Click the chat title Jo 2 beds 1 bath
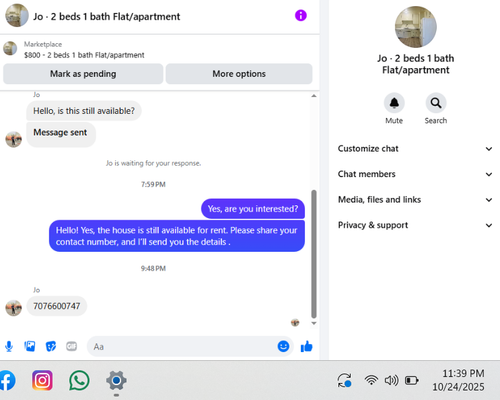This screenshot has height=400, width=500. (x=106, y=16)
